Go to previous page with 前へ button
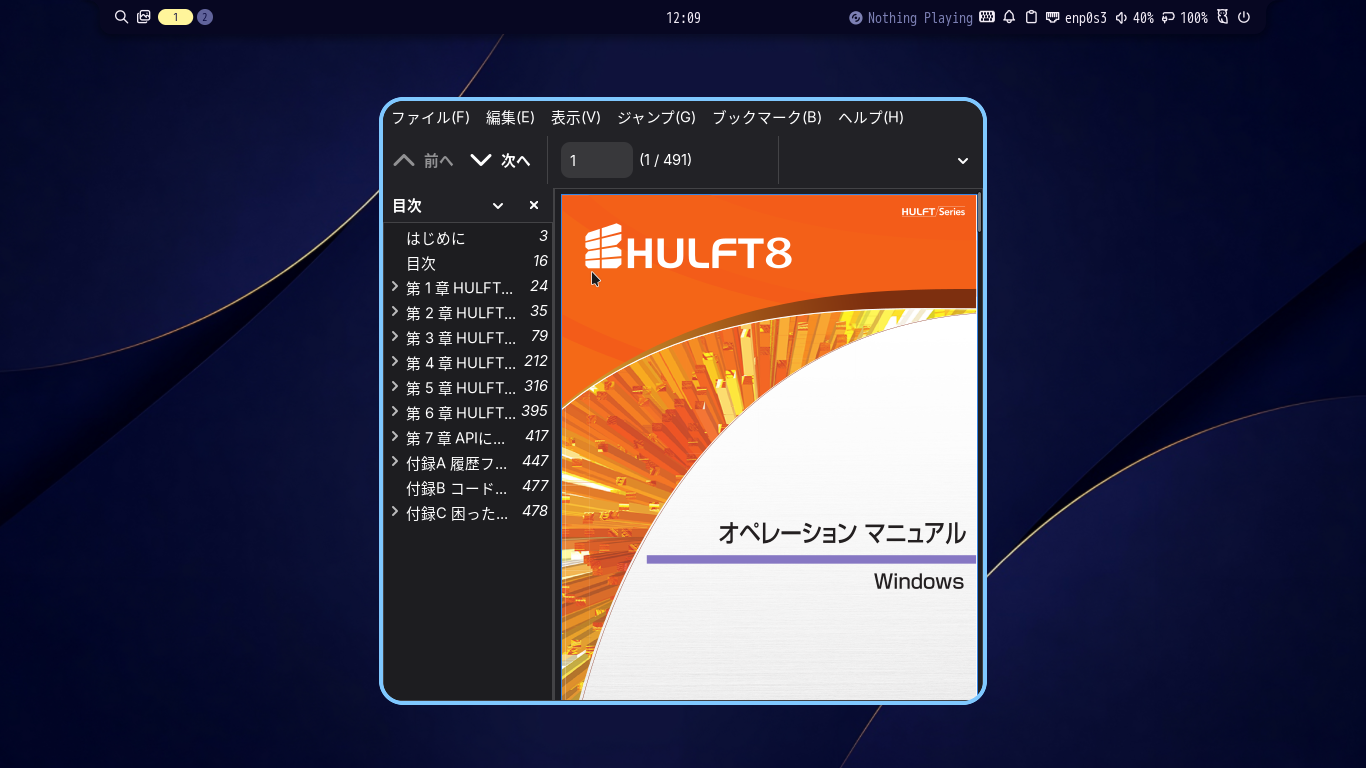 coord(423,160)
